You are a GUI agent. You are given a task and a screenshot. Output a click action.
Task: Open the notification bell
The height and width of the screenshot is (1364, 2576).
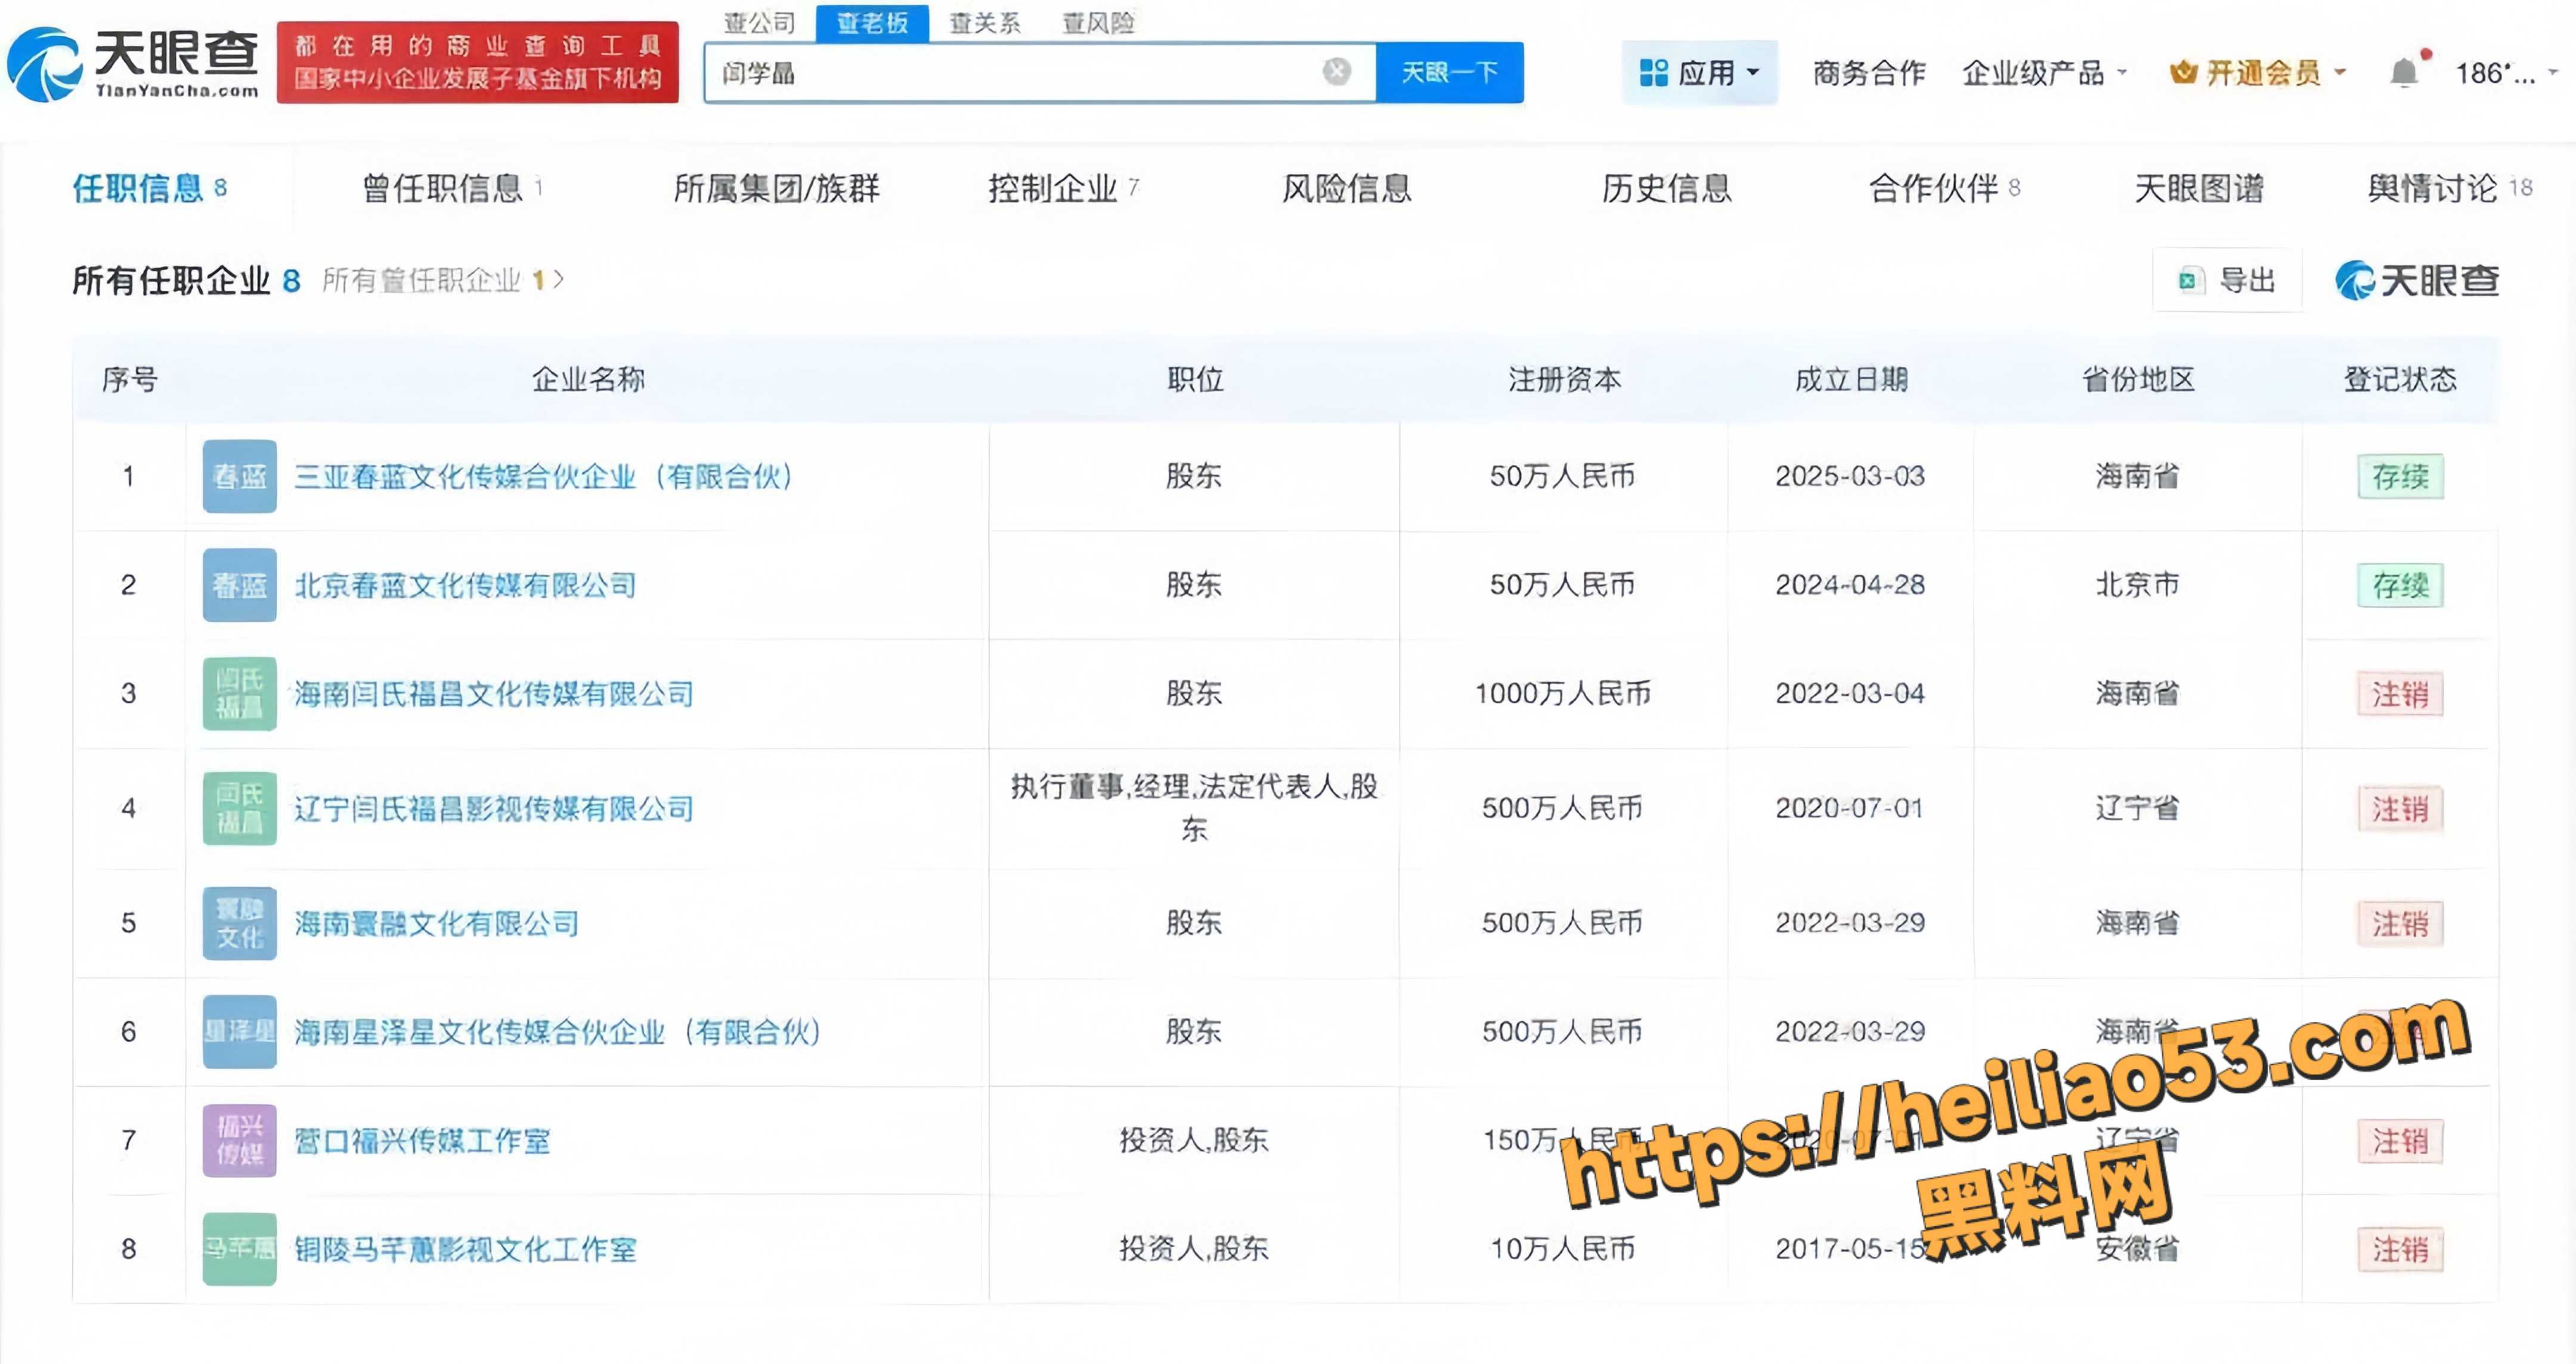[2404, 72]
